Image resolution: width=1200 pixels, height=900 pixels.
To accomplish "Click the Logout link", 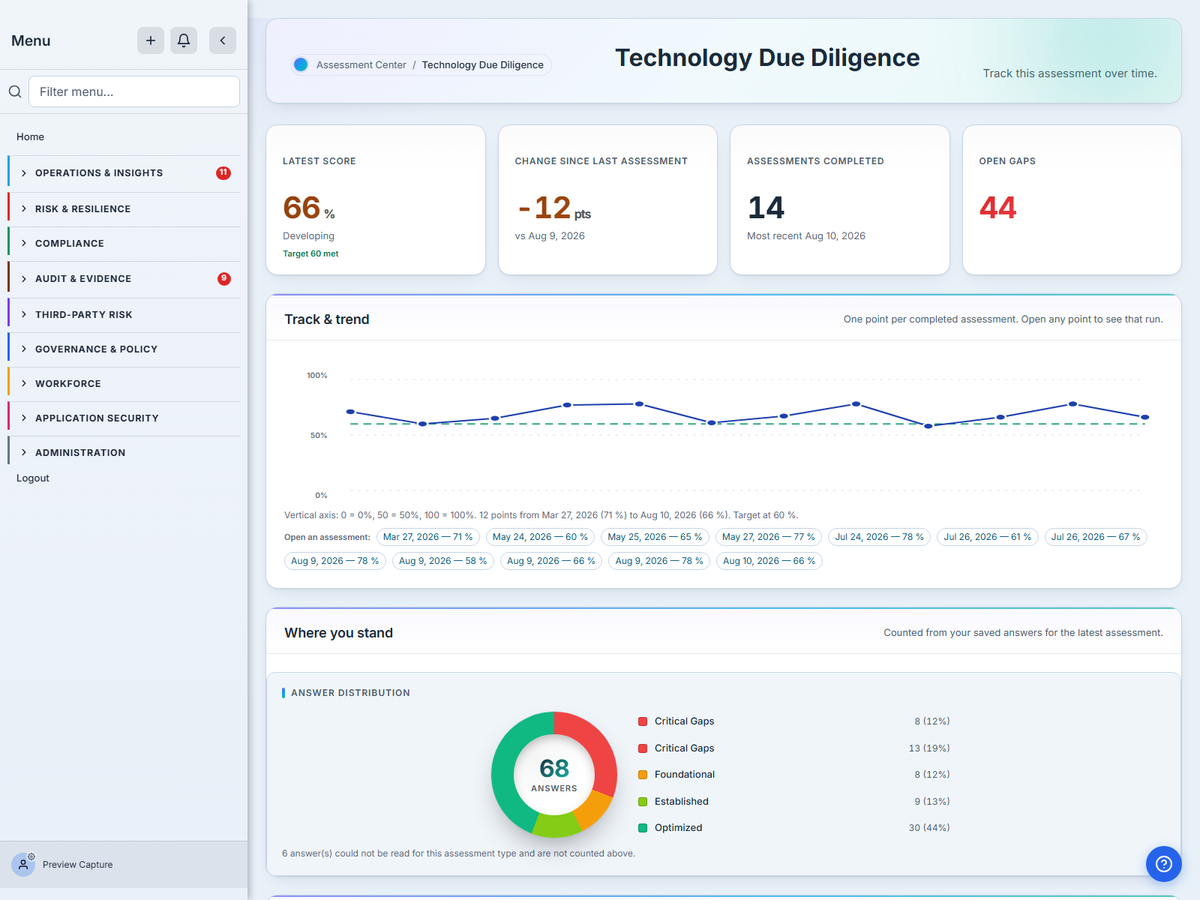I will tap(33, 478).
